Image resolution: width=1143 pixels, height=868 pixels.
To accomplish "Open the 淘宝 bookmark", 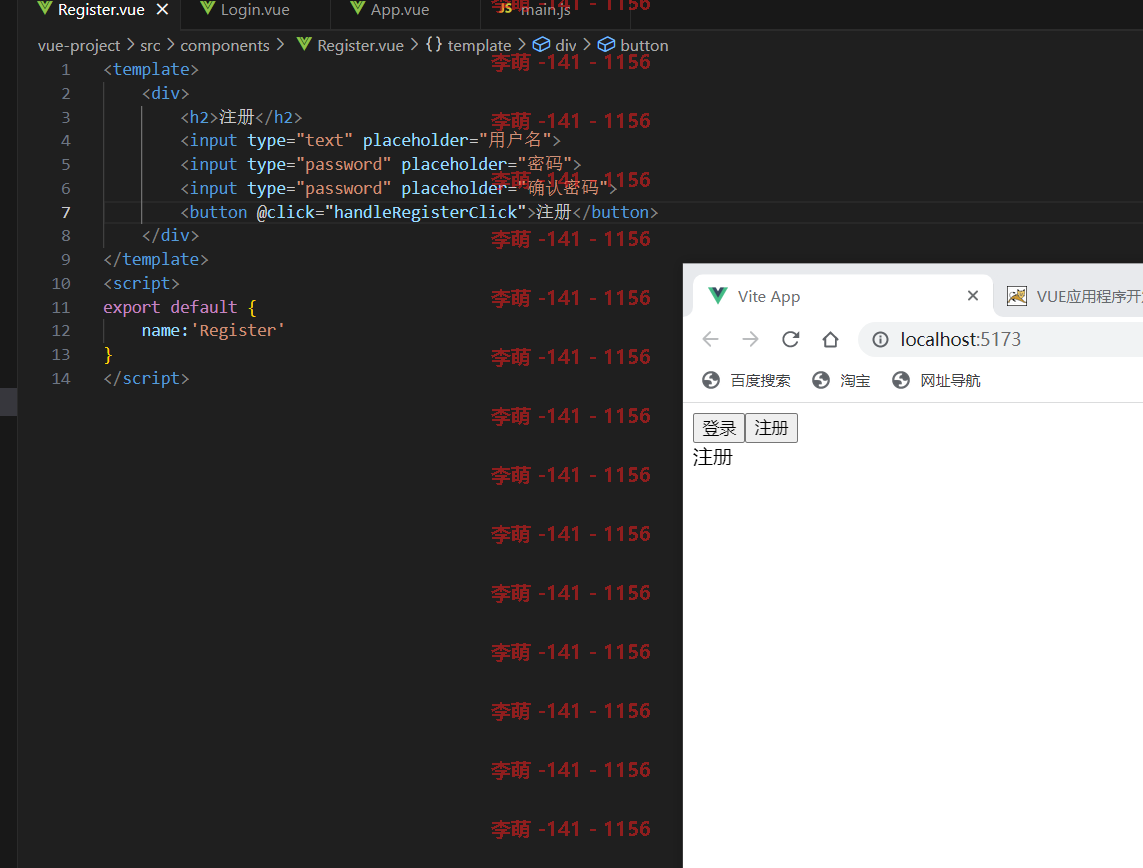I will pos(841,380).
